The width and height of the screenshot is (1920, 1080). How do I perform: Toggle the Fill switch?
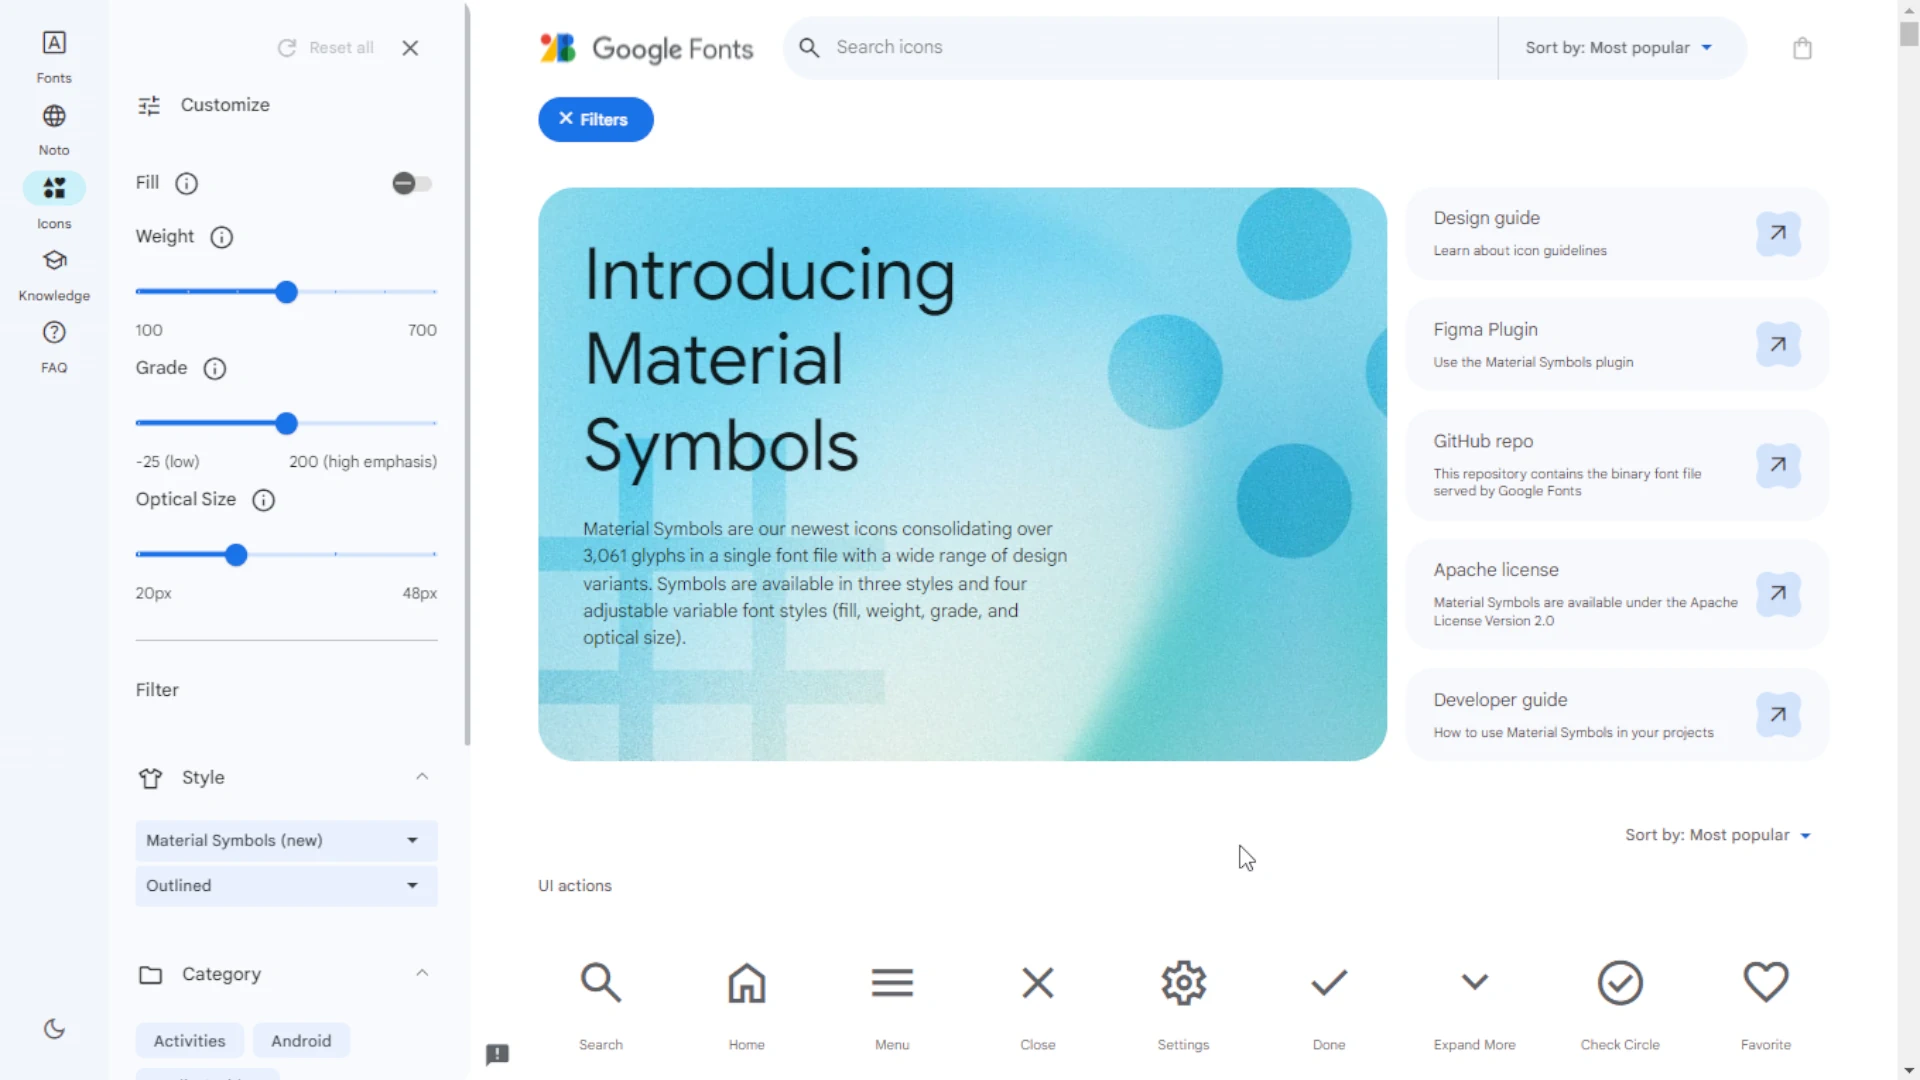pos(411,183)
